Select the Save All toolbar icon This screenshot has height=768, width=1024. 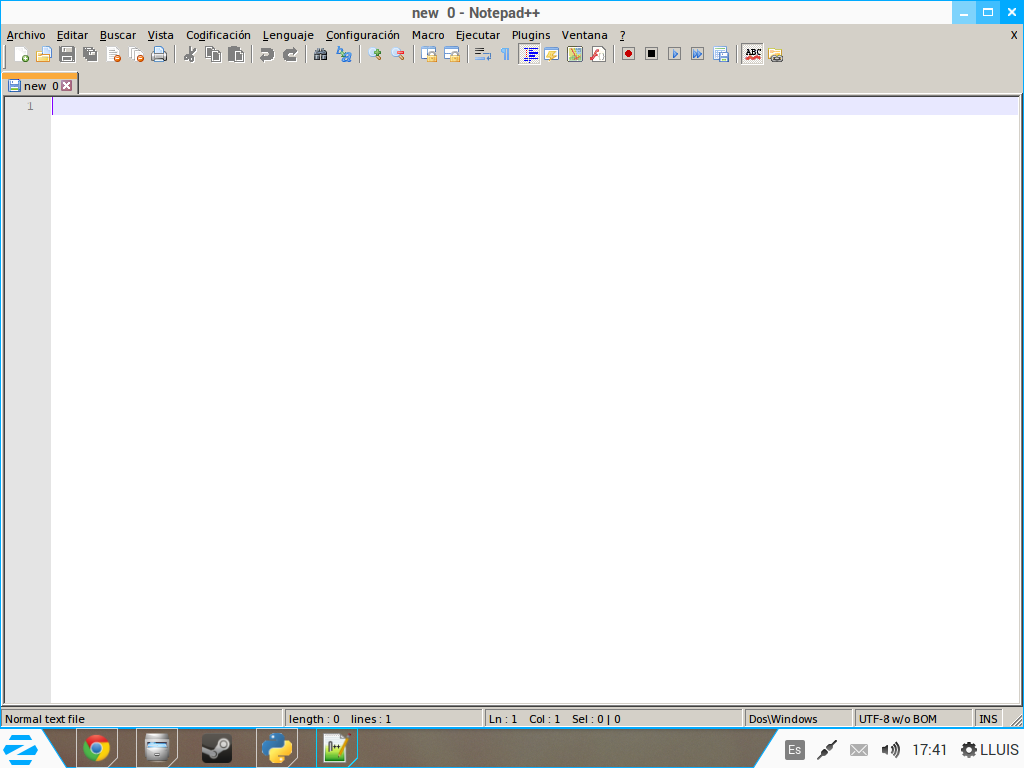click(x=90, y=54)
